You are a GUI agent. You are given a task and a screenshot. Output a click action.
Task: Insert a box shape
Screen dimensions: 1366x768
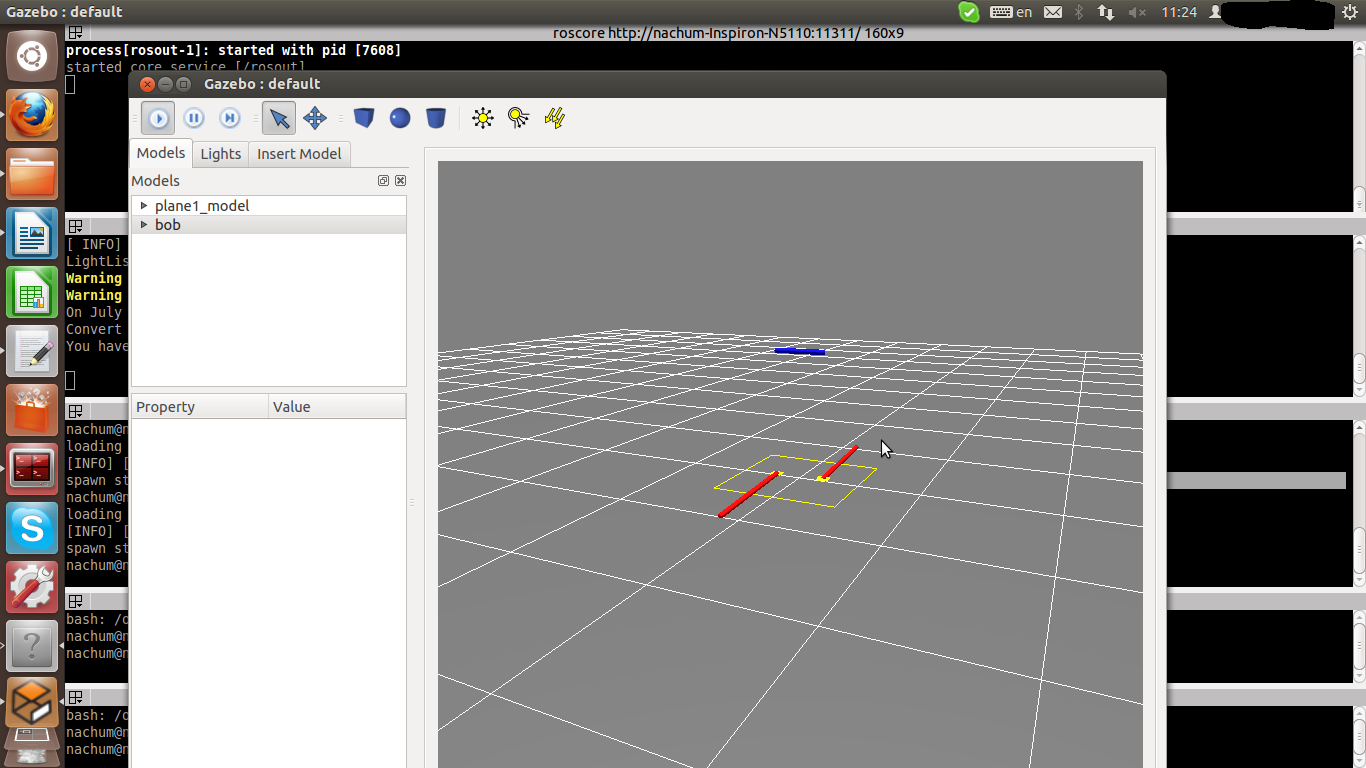(x=364, y=118)
